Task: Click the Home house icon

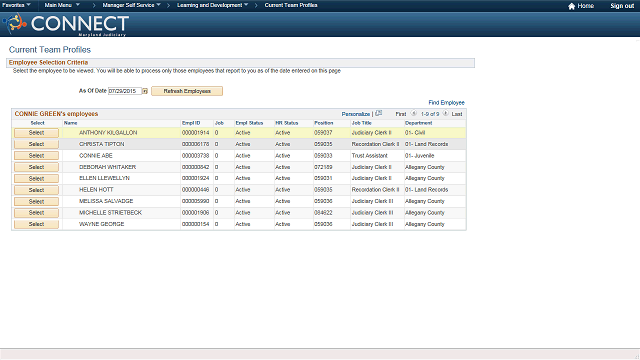Action: click(571, 6)
